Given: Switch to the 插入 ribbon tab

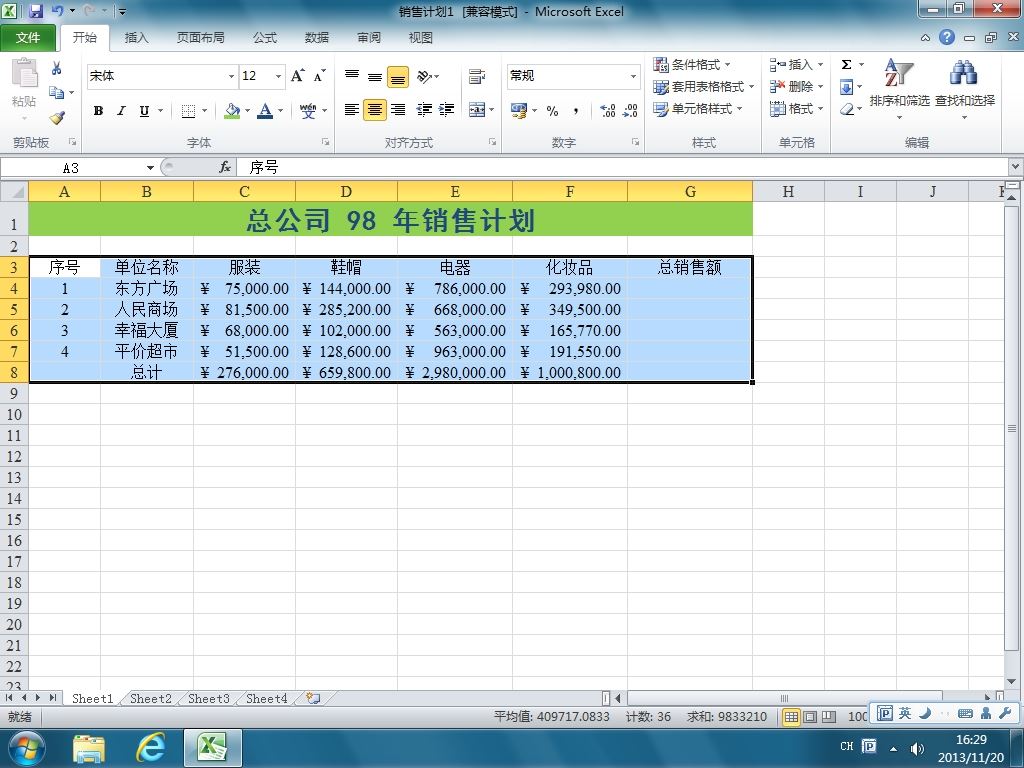Looking at the screenshot, I should (x=136, y=38).
